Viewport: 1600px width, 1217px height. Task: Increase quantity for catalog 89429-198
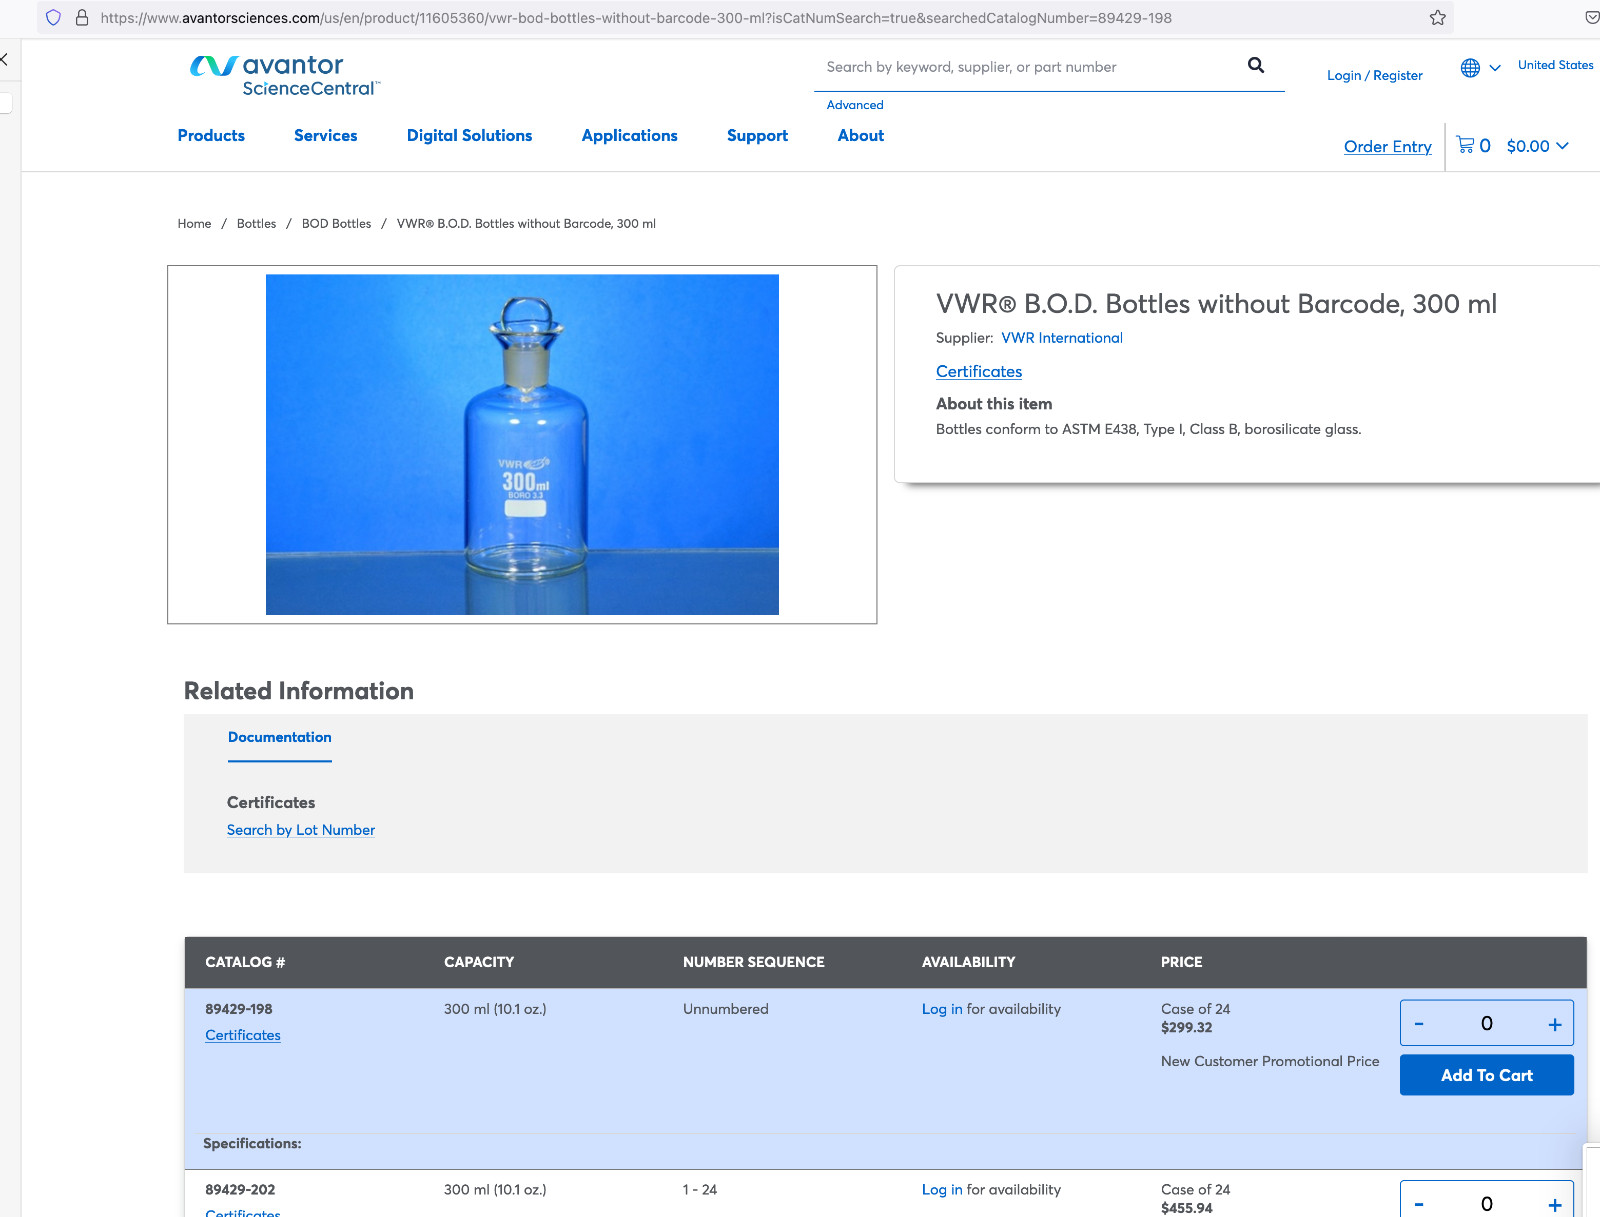pos(1555,1024)
